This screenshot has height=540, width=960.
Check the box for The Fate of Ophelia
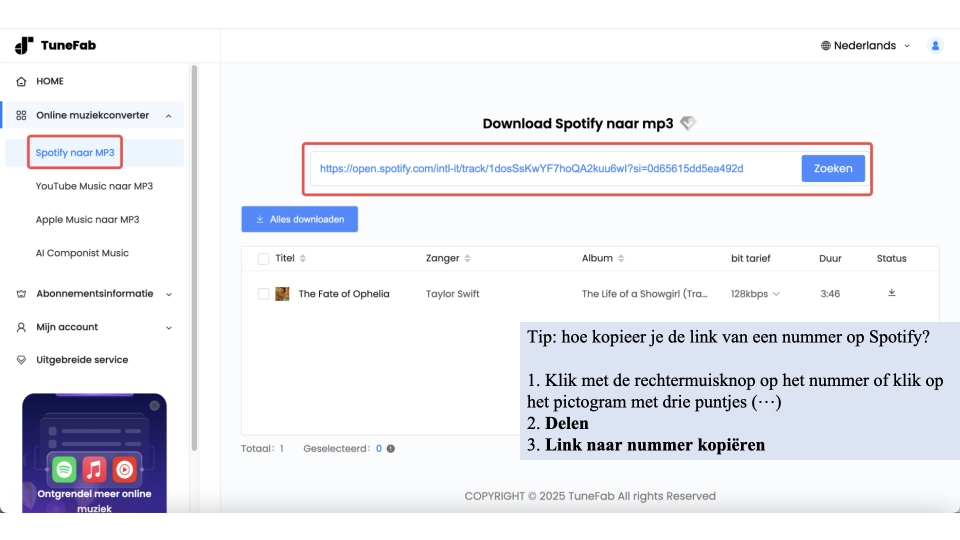point(263,294)
